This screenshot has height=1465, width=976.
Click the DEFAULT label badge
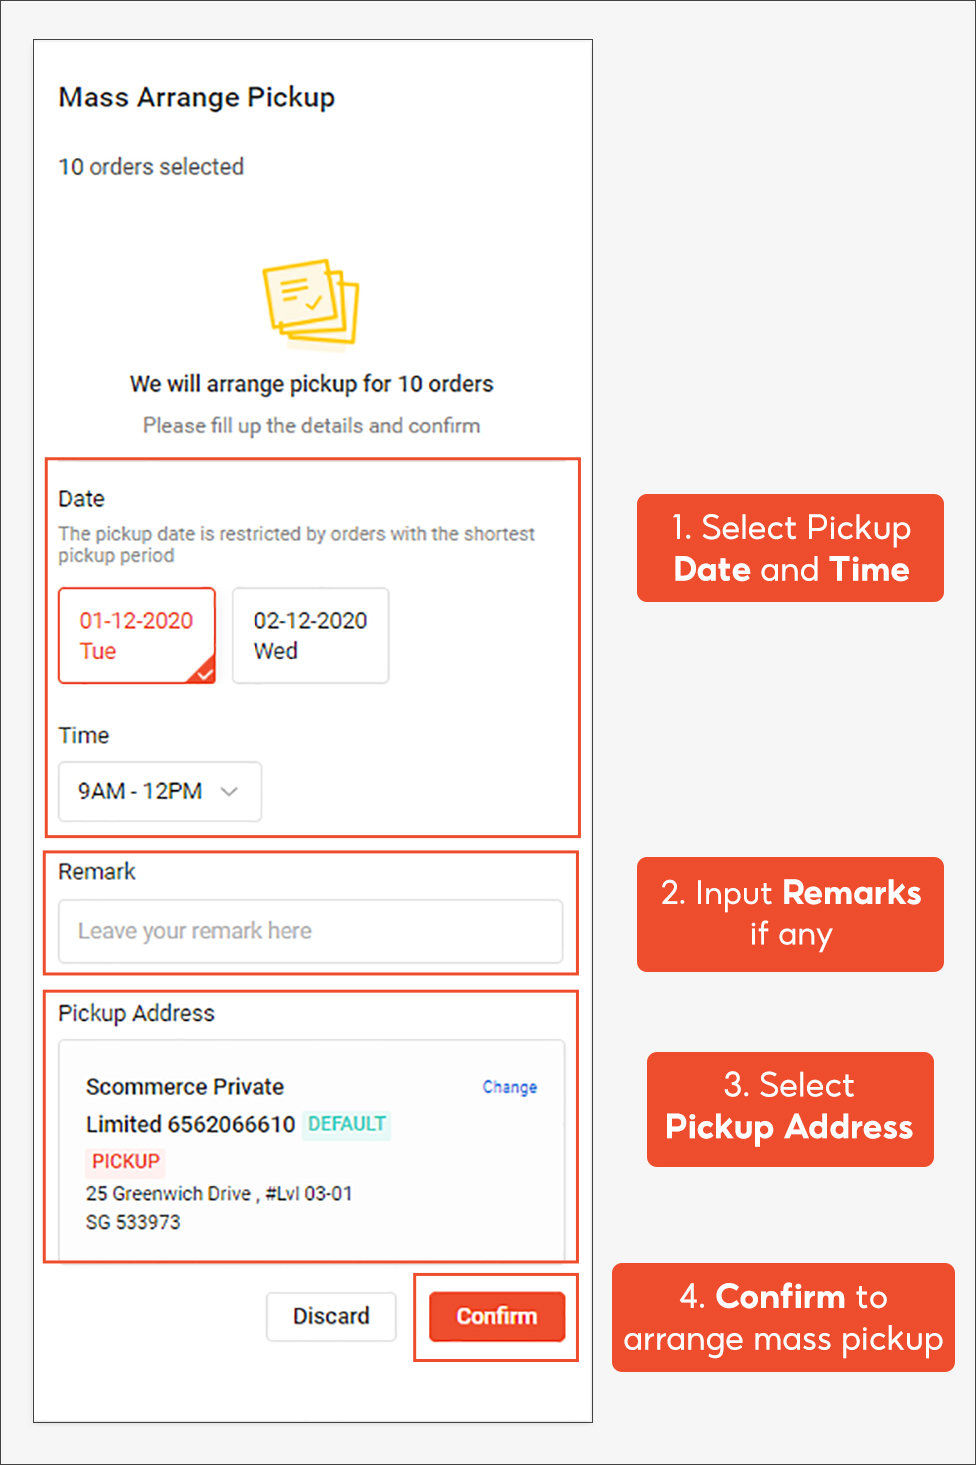coord(346,1124)
